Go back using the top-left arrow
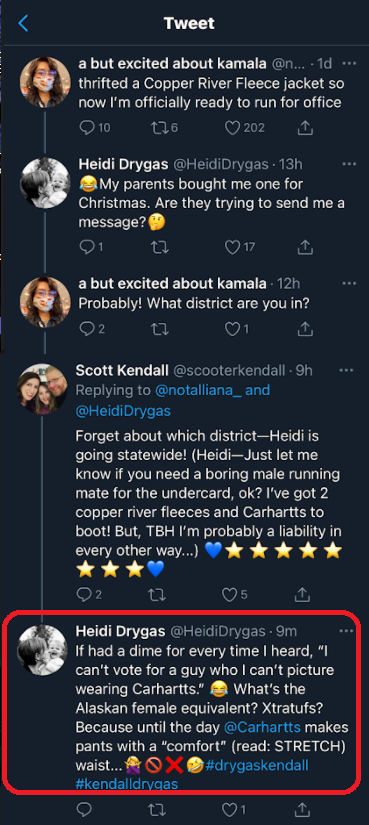The width and height of the screenshot is (369, 825). tap(23, 23)
